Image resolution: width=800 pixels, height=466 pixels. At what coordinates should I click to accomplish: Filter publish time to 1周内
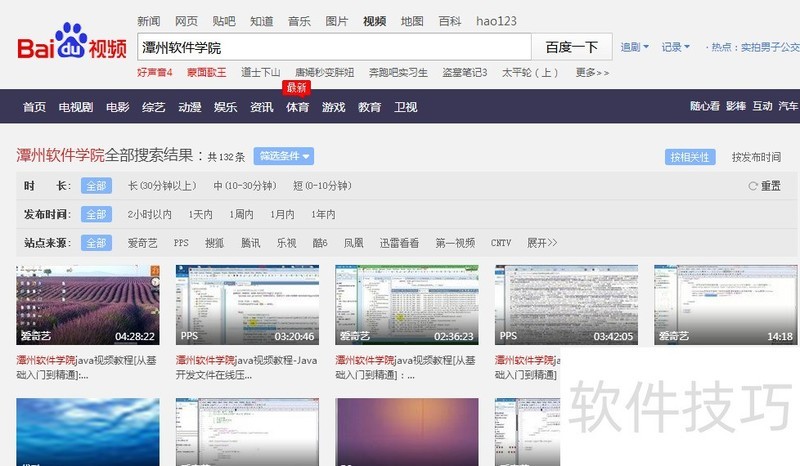pyautogui.click(x=241, y=214)
